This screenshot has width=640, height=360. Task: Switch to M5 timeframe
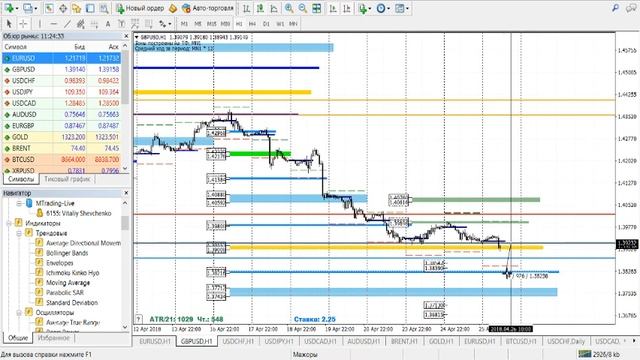198,24
